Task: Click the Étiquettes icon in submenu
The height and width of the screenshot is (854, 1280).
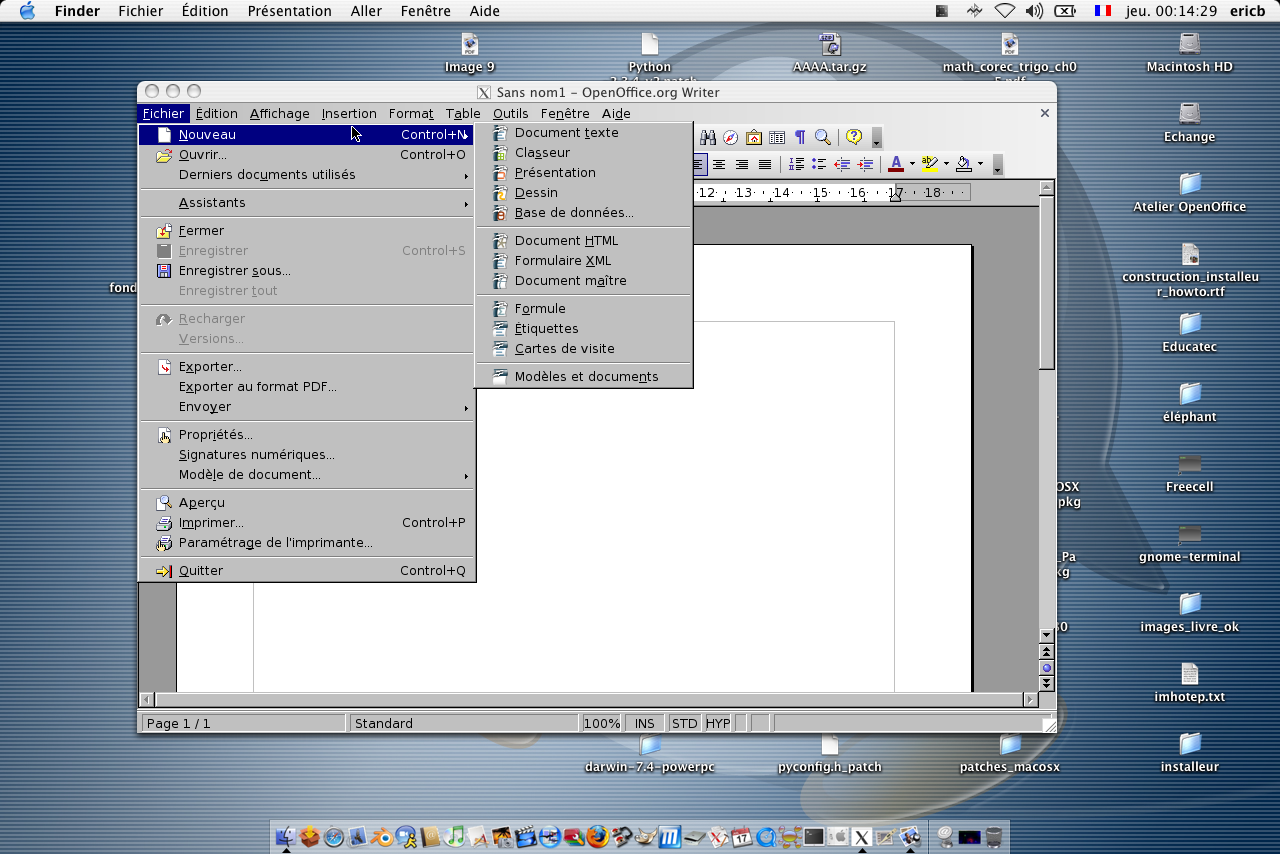Action: (x=500, y=328)
